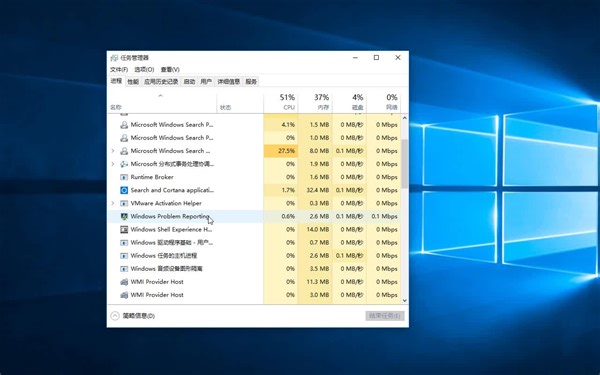The height and width of the screenshot is (375, 600).
Task: Open the 查看(V) menu
Action: (x=170, y=69)
